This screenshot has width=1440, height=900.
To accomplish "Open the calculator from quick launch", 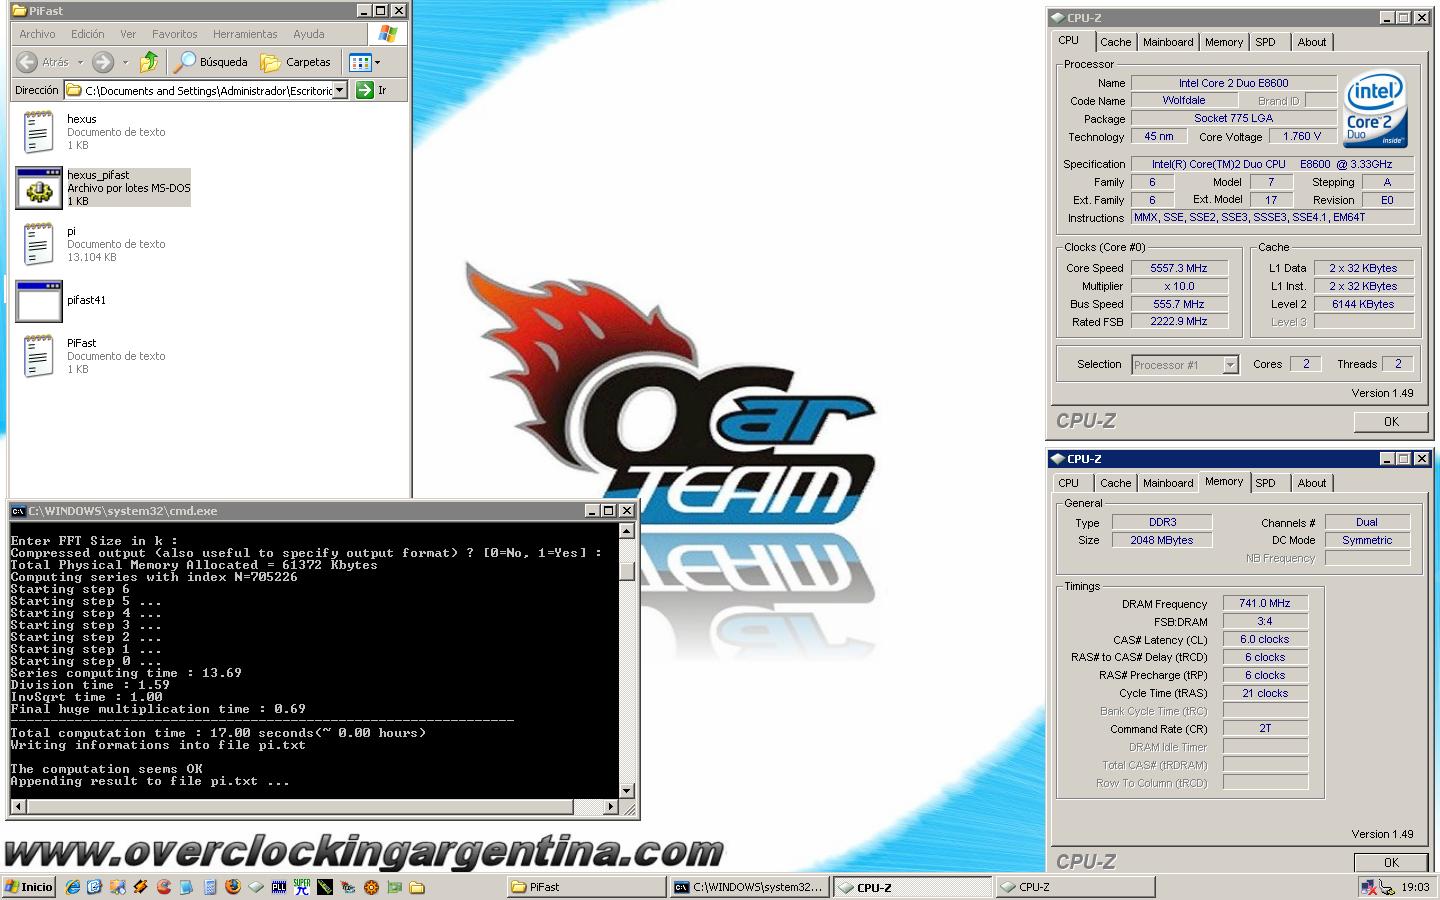I will pyautogui.click(x=210, y=887).
